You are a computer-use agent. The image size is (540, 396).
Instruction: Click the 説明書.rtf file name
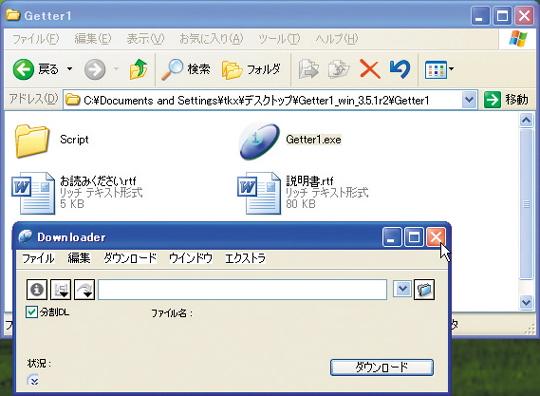[x=310, y=181]
